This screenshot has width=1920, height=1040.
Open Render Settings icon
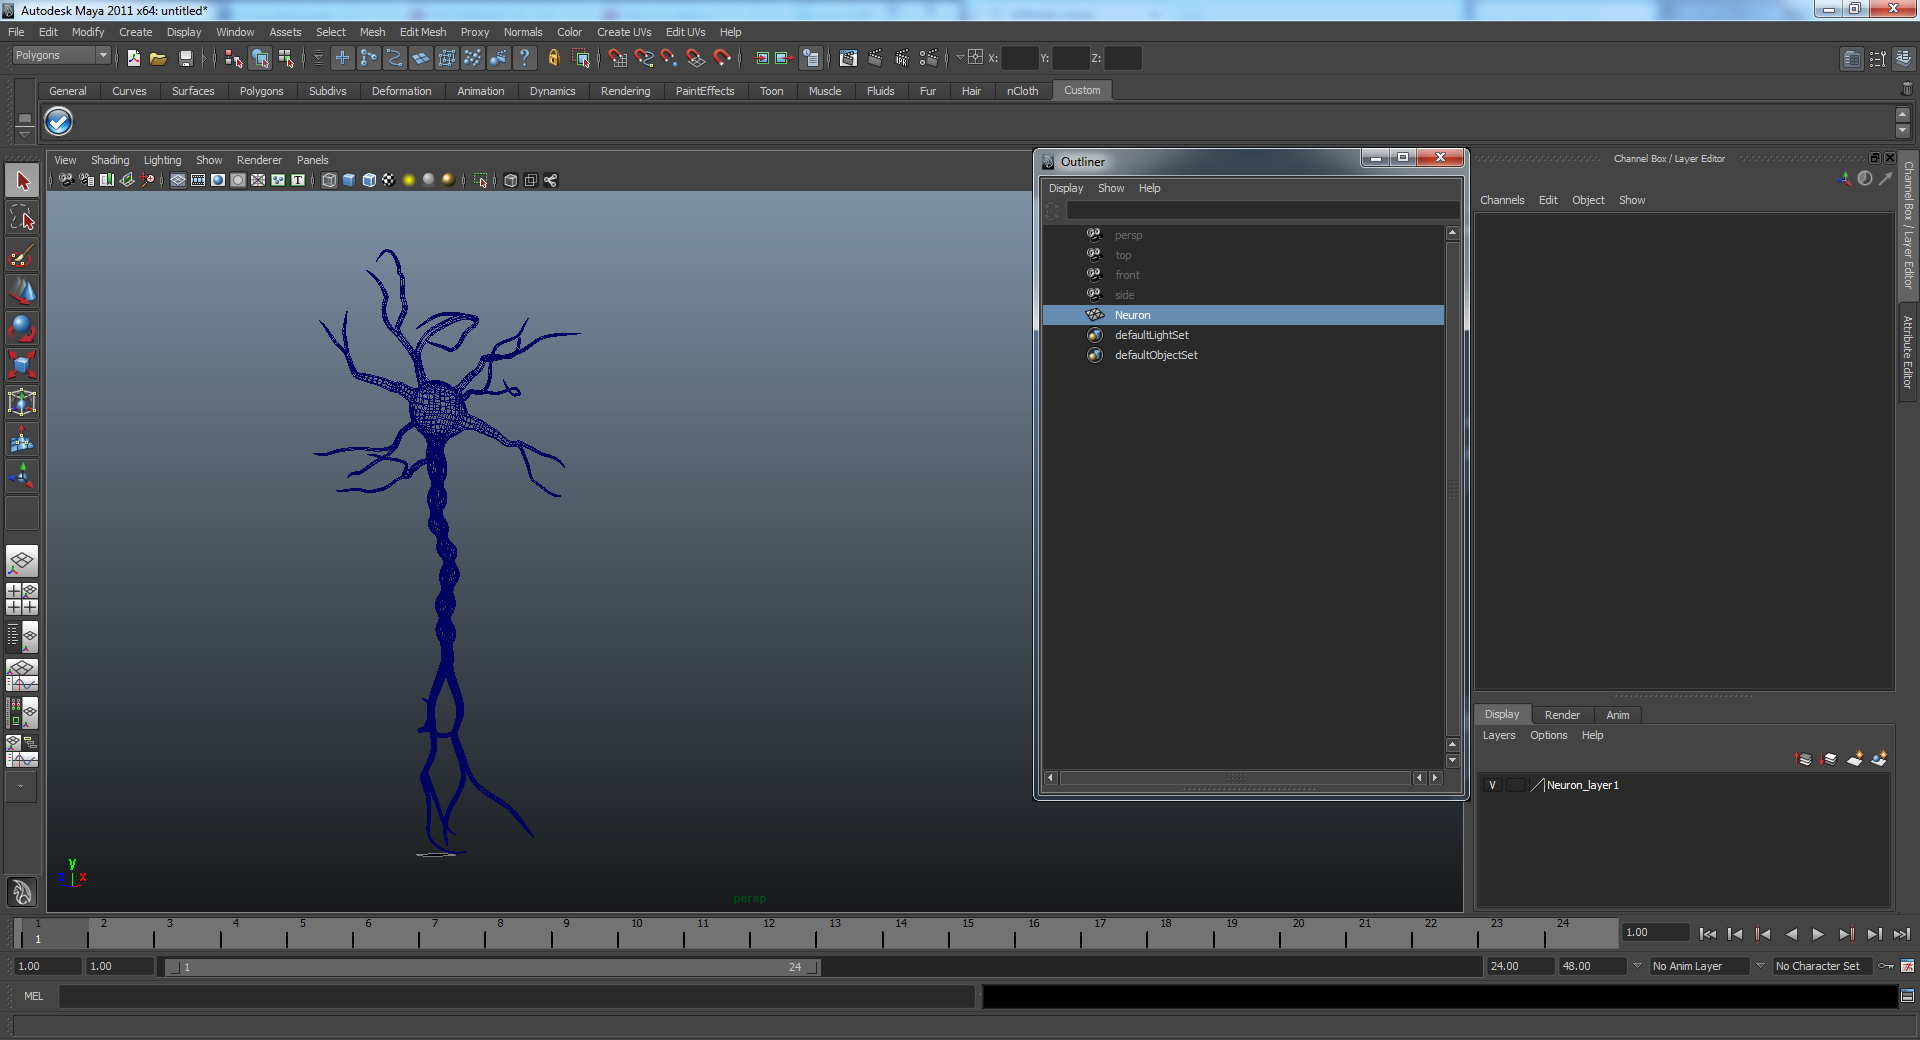[929, 58]
